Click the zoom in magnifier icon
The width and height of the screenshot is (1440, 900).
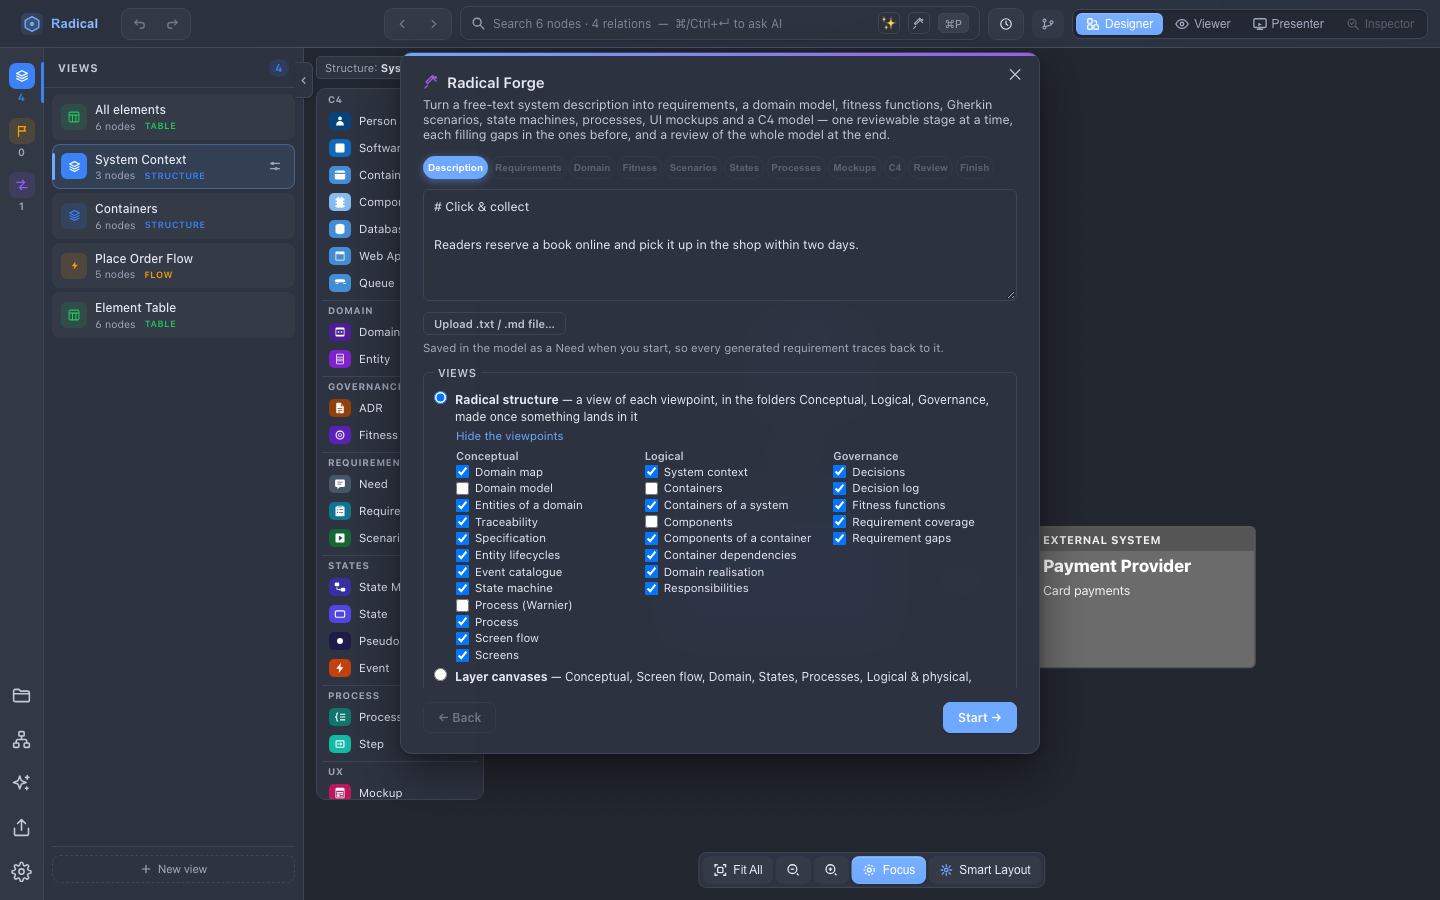[831, 870]
